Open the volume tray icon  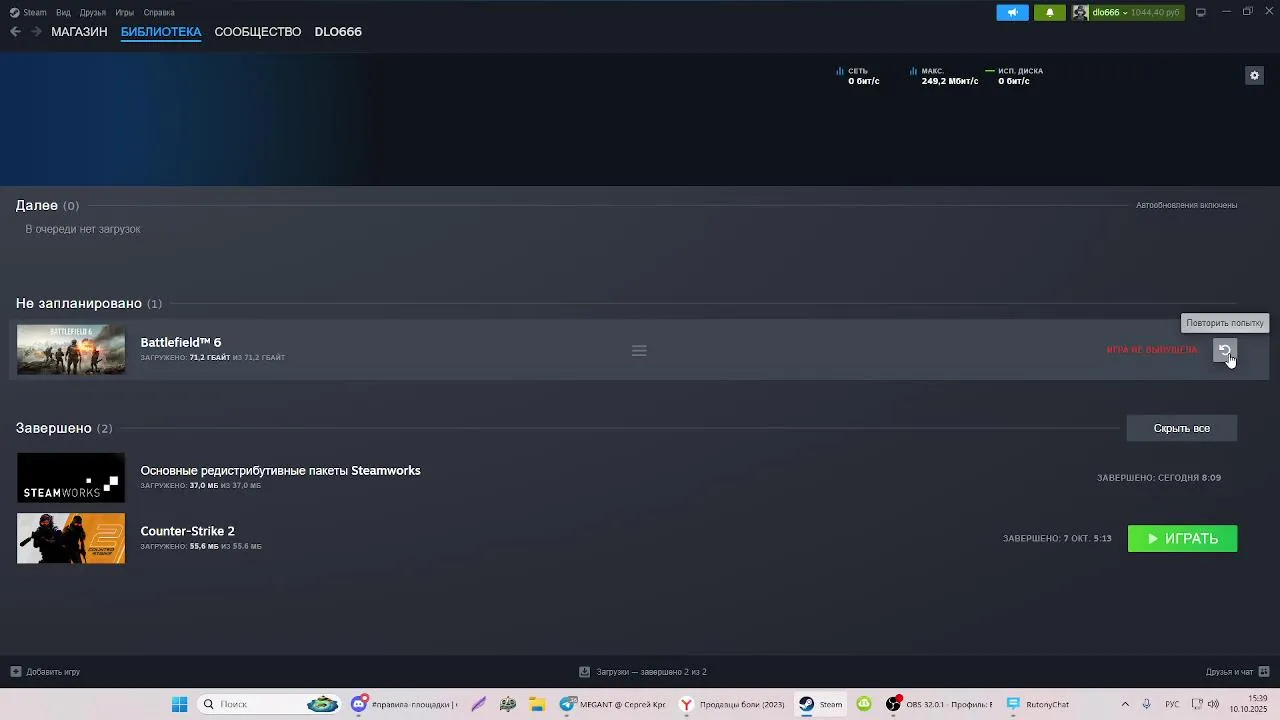1213,704
